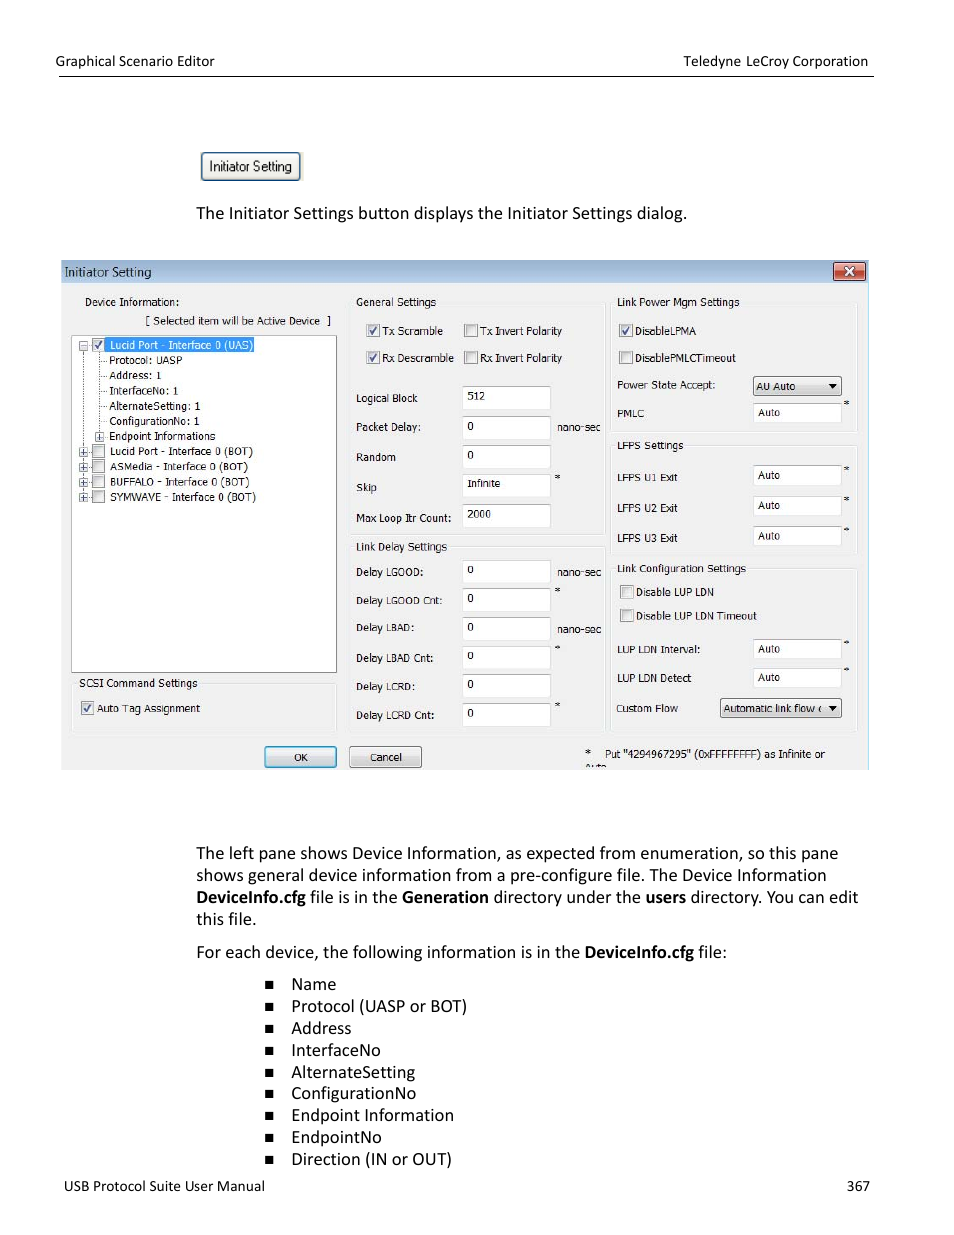
Task: Check the SYMWAVE Interface 0 (BOT) box
Action: tap(98, 496)
